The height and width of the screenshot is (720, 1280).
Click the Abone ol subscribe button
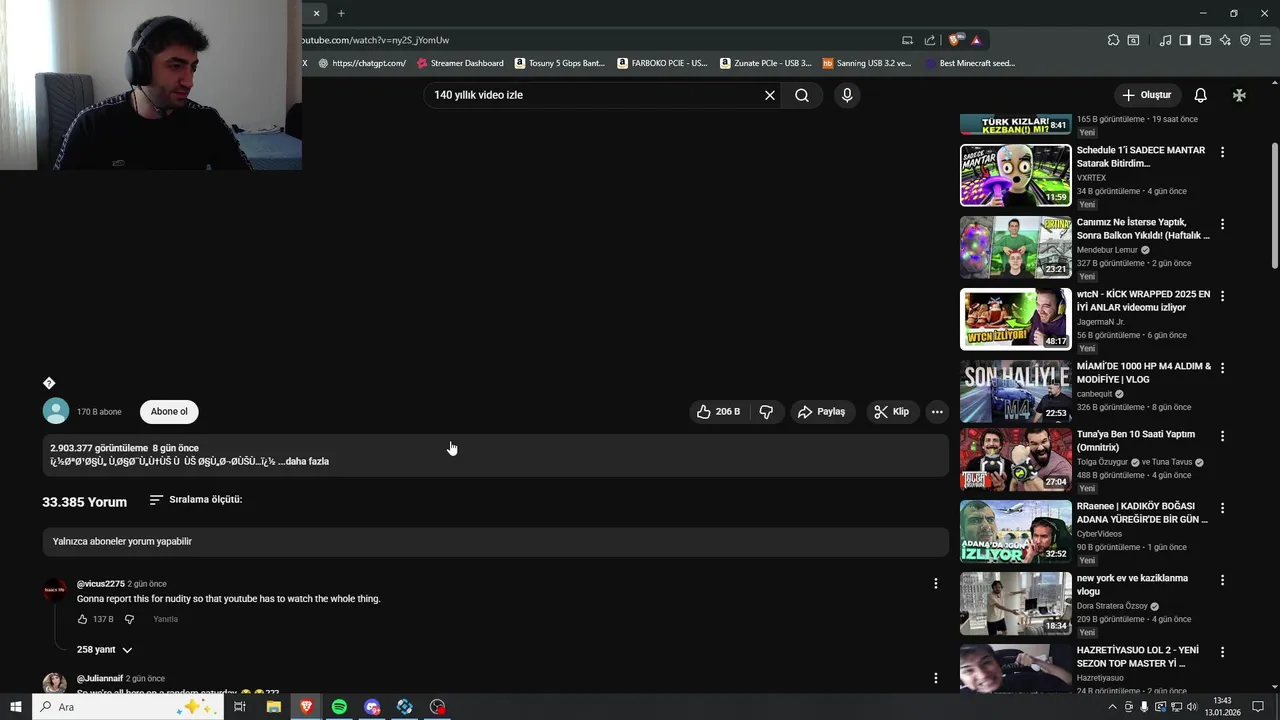point(169,411)
